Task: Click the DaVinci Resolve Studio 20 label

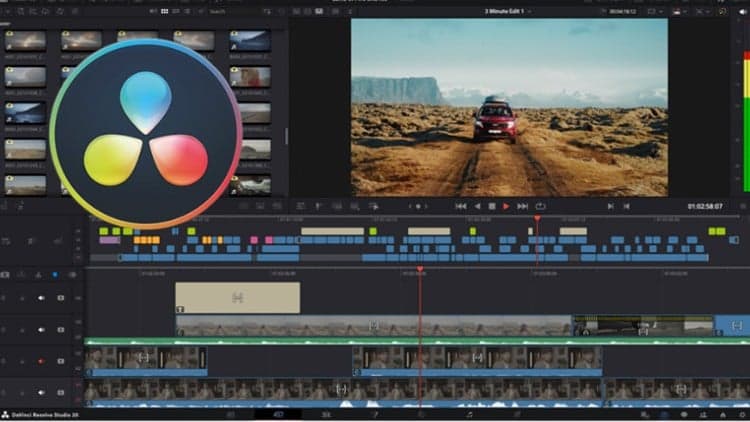Action: pos(44,415)
